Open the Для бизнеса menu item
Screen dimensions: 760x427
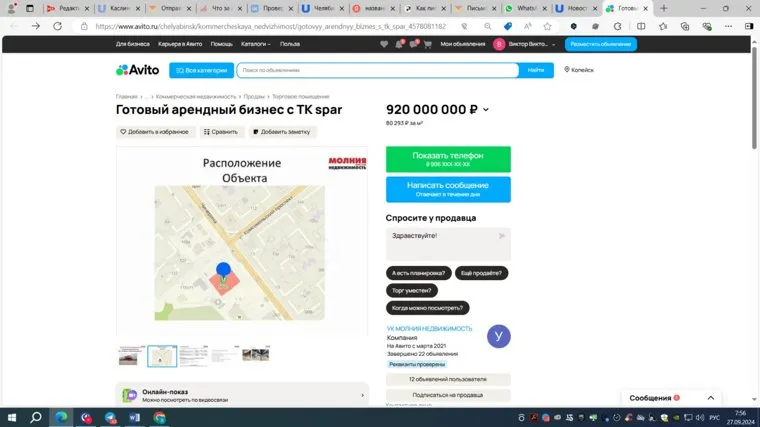132,44
